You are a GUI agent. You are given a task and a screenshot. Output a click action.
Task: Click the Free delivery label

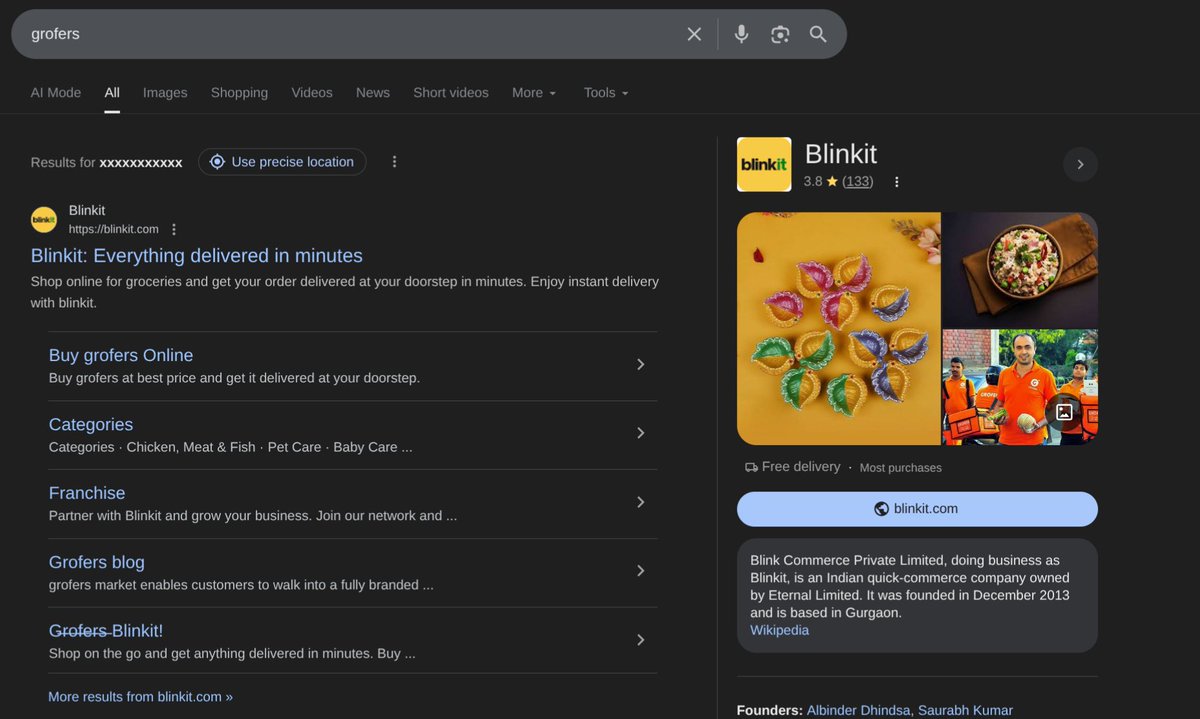(x=801, y=467)
